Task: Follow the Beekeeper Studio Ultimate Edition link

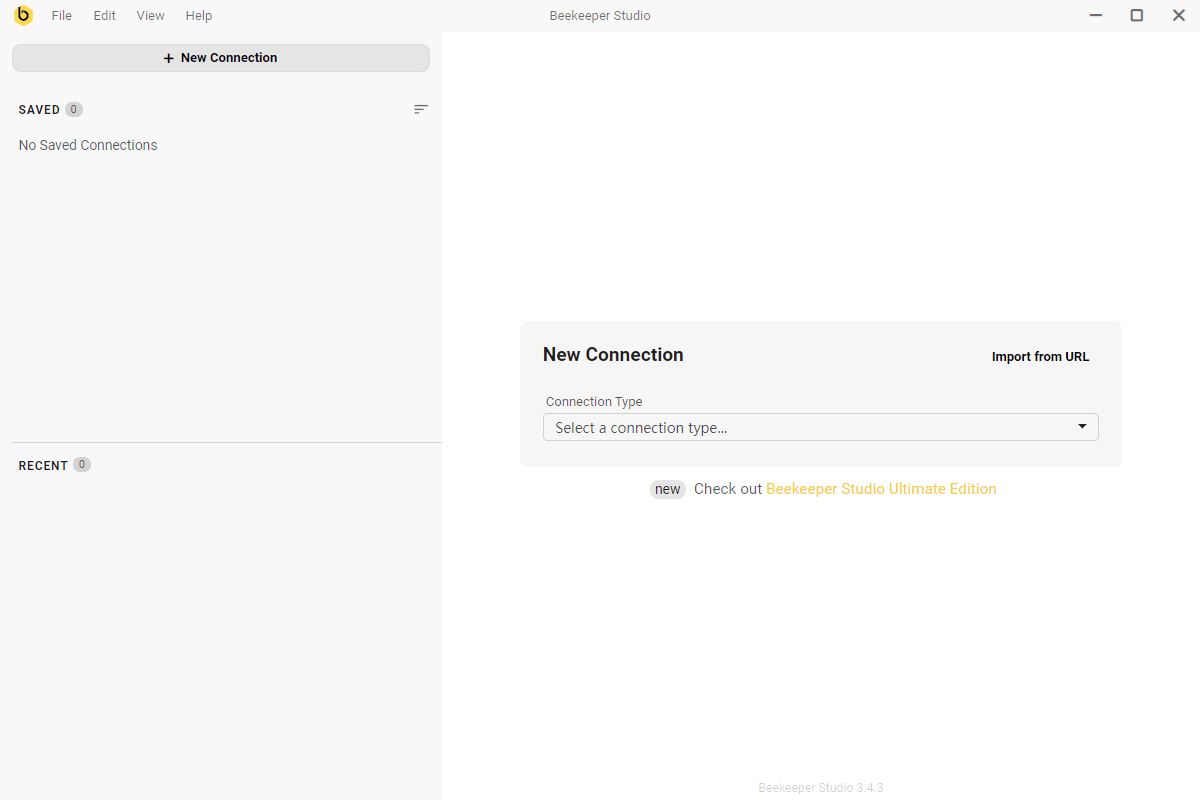Action: click(x=881, y=489)
